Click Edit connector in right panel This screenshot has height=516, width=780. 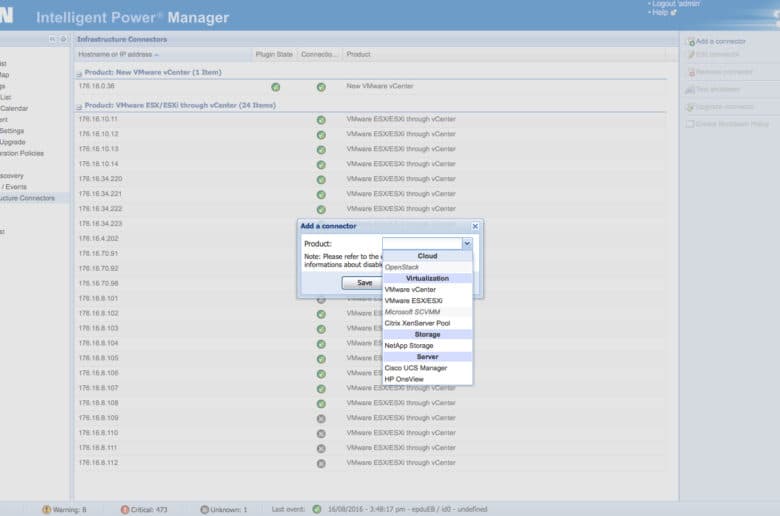(x=717, y=54)
